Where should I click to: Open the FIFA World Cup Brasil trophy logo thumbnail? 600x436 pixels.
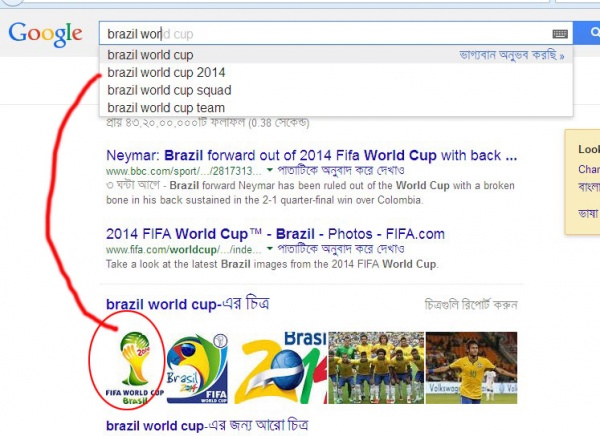(x=134, y=368)
